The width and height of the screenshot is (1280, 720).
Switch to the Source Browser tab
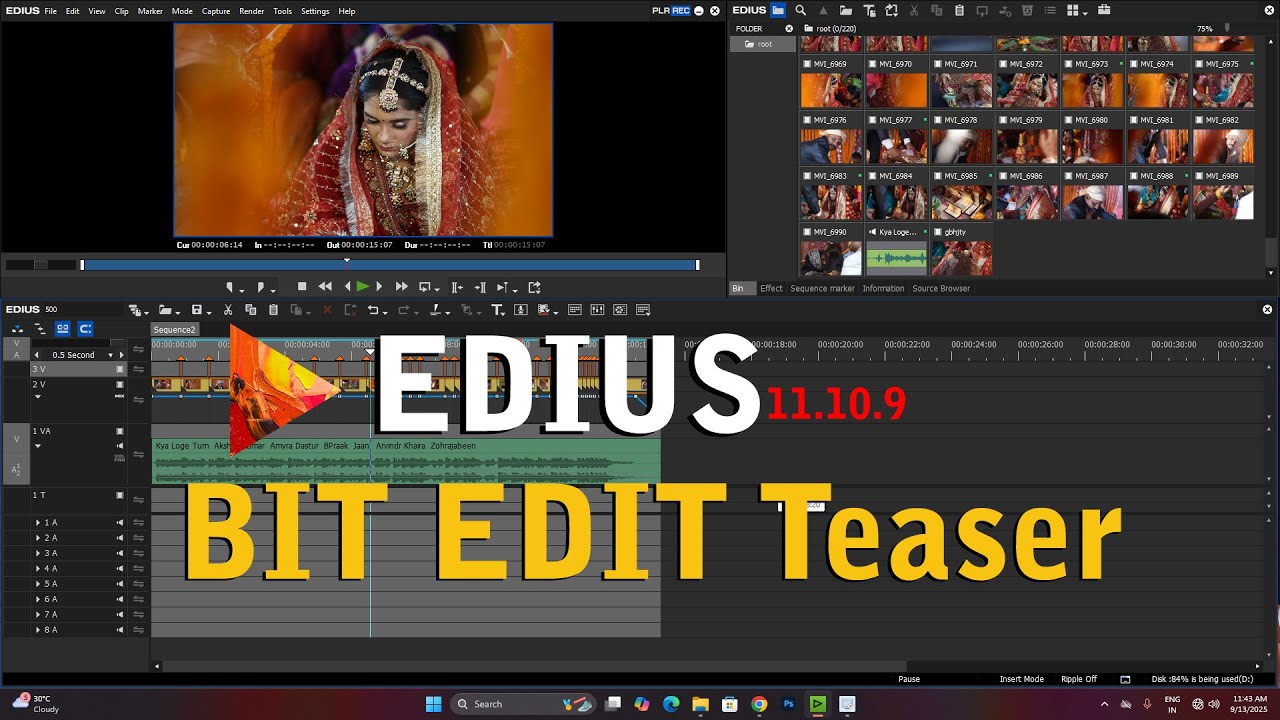[x=941, y=288]
